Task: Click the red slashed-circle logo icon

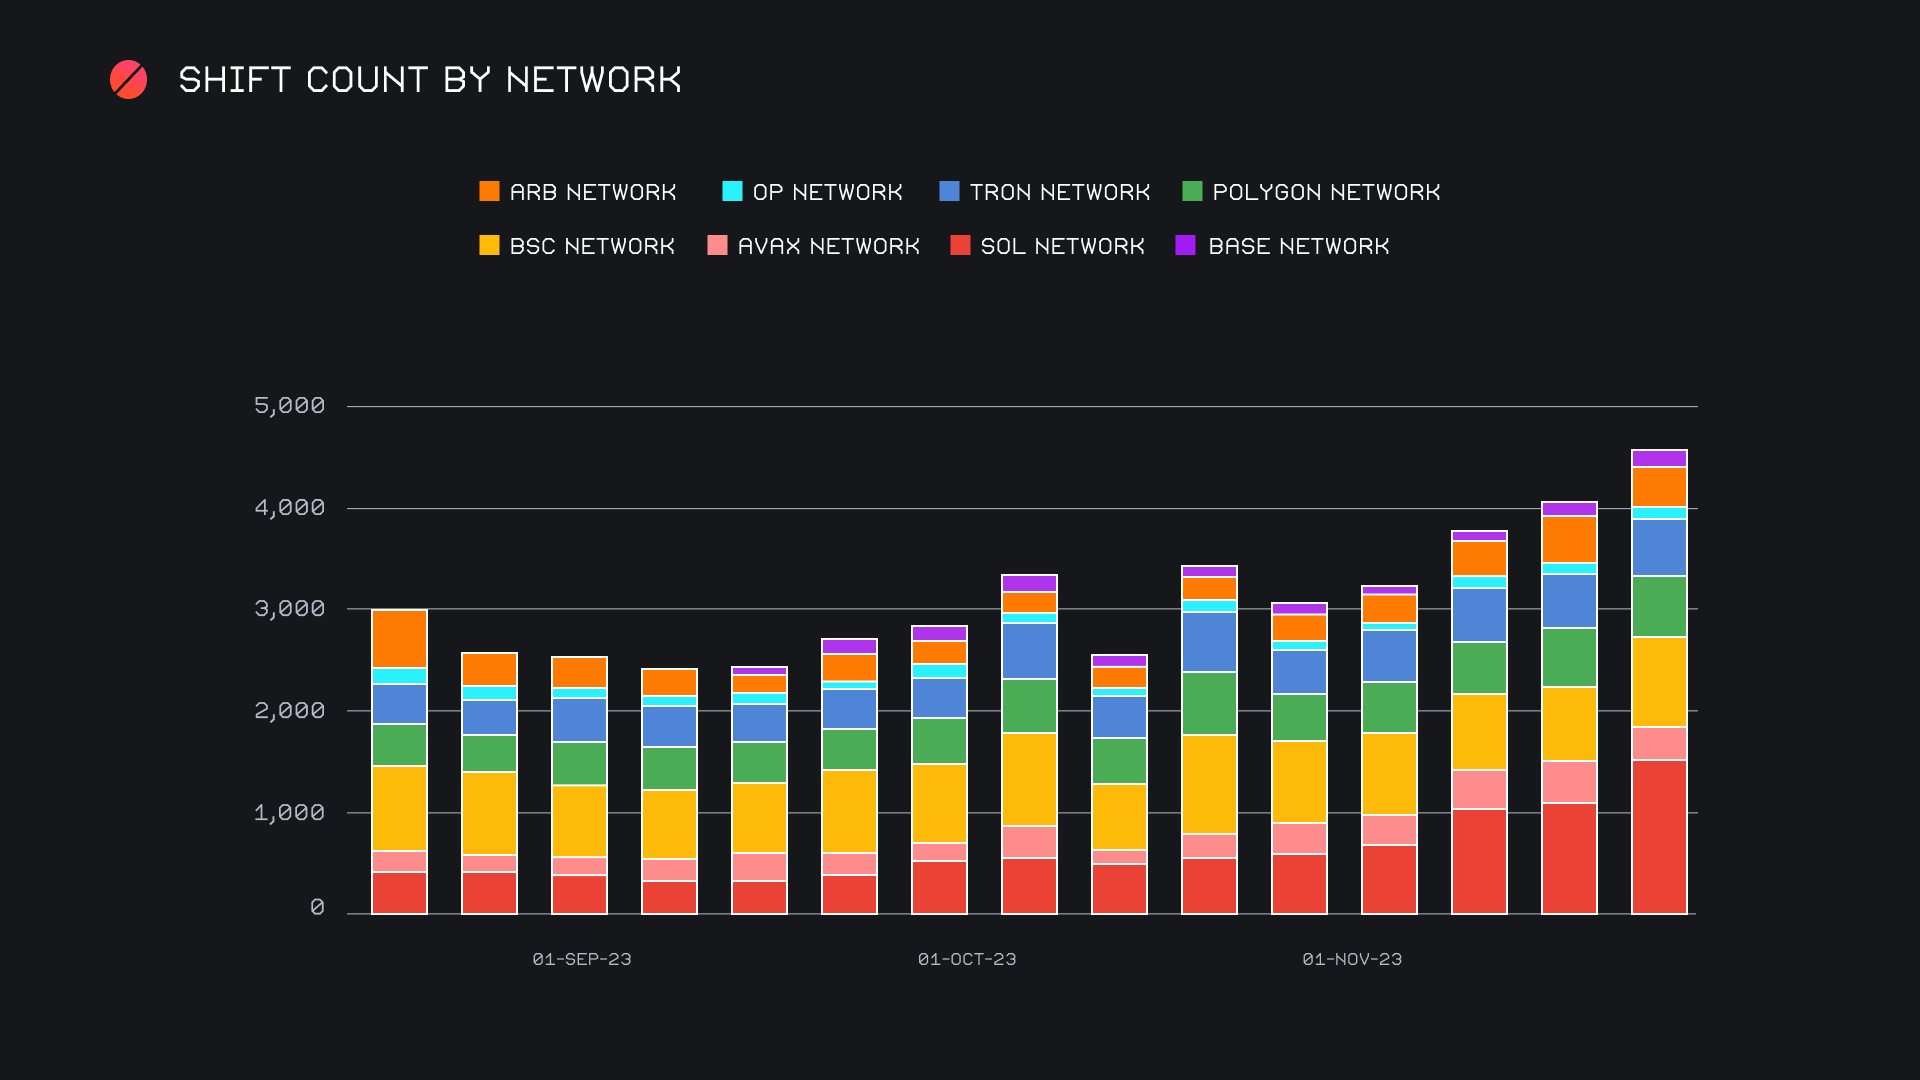Action: tap(128, 80)
